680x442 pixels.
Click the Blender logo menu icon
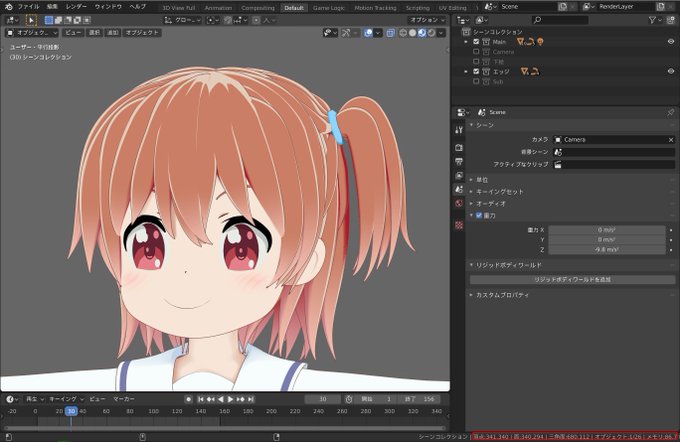pos(8,7)
